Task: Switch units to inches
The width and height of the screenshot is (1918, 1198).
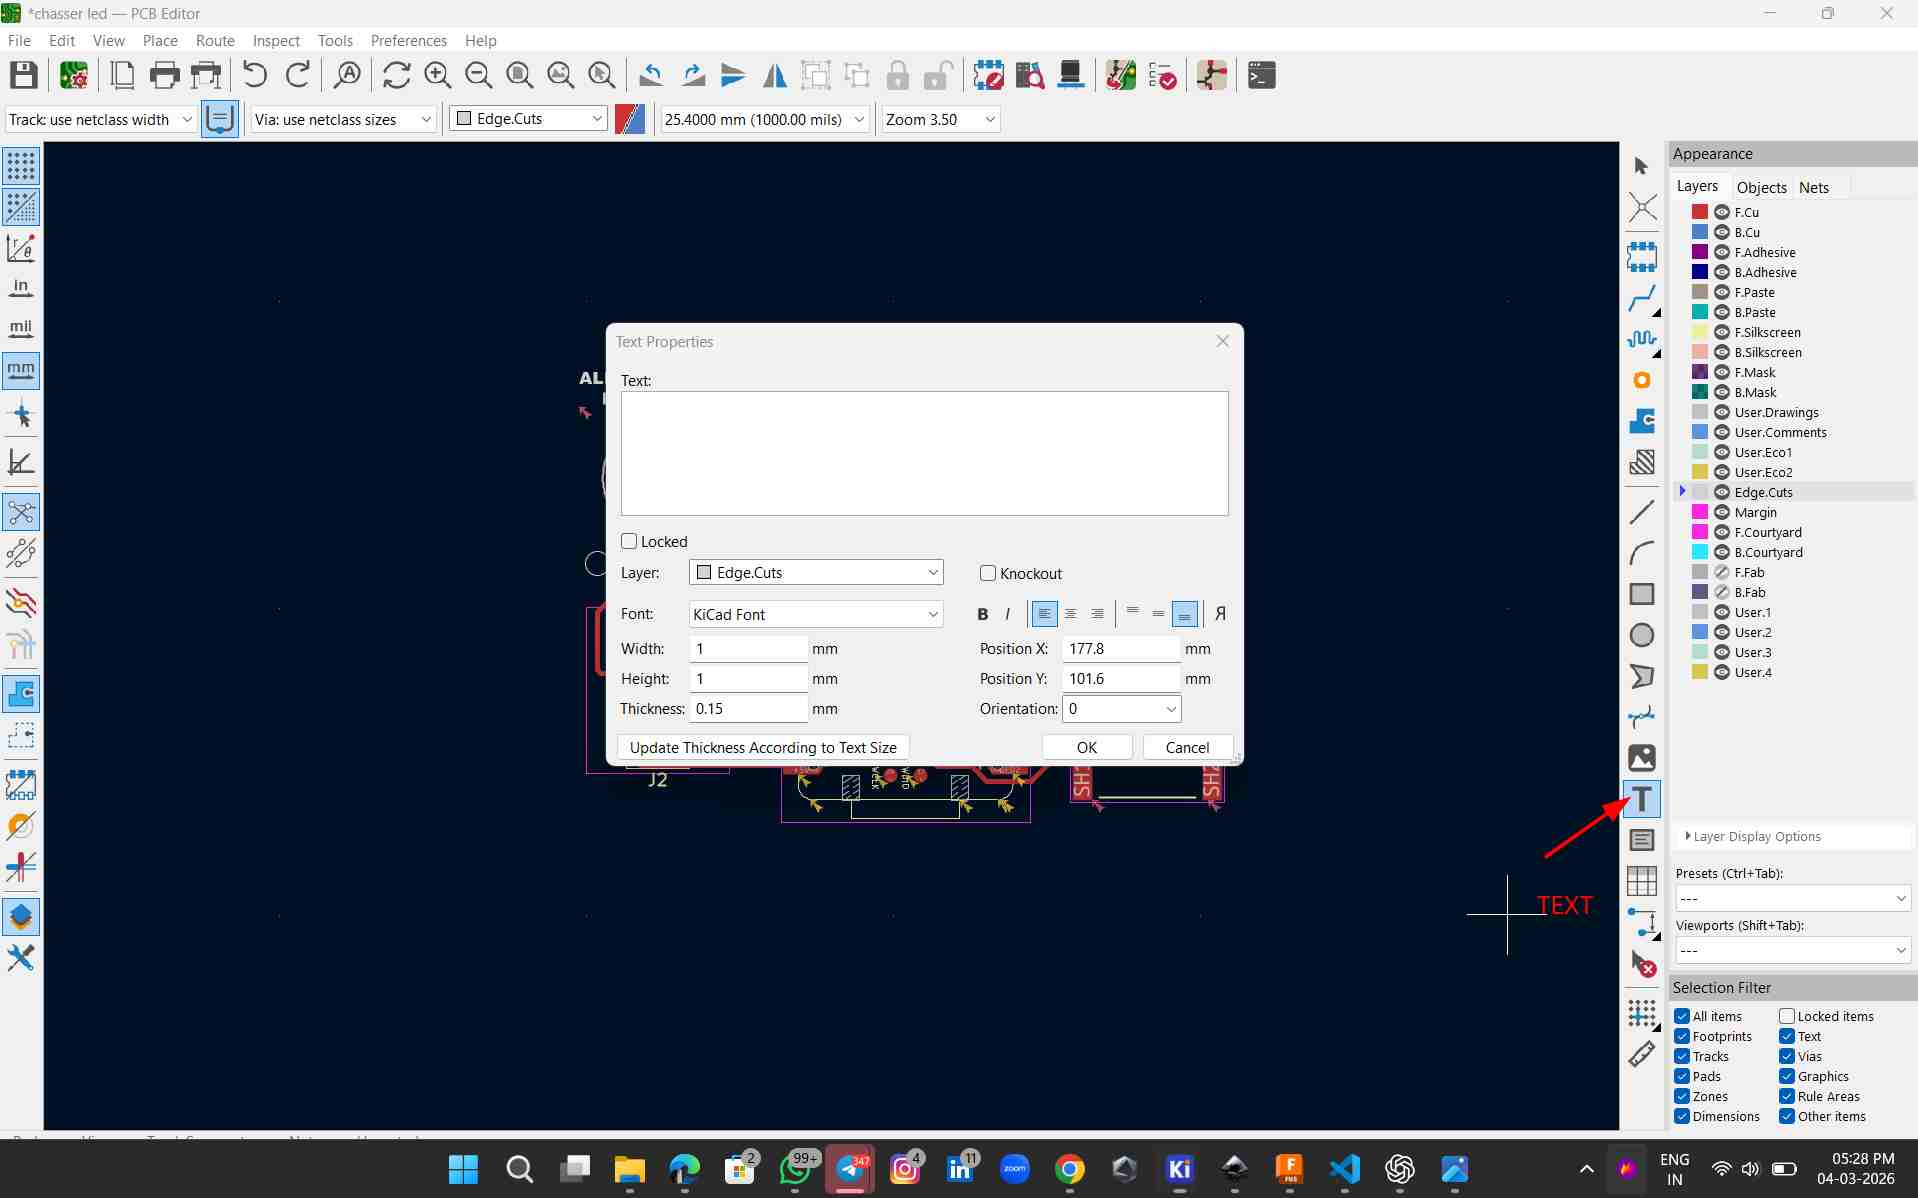Action: (21, 288)
